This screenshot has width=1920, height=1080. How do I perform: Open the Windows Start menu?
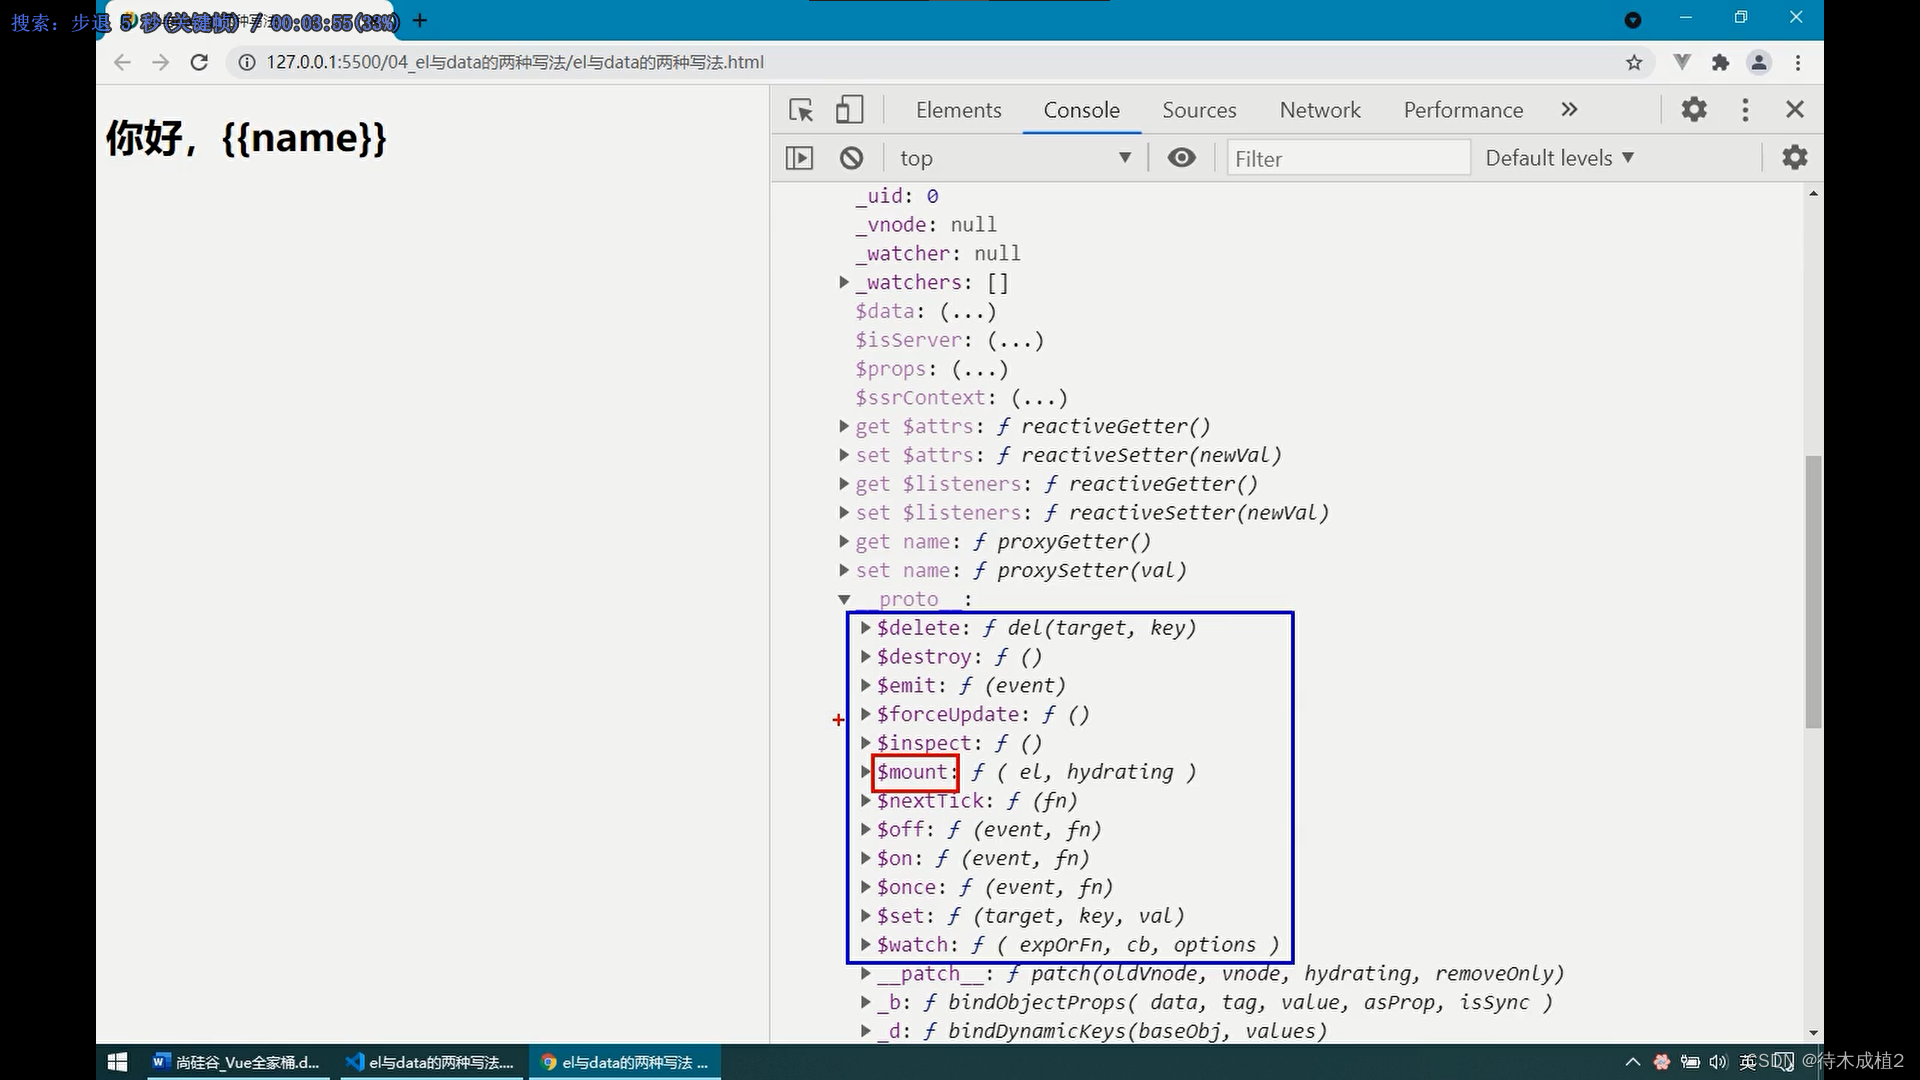(x=117, y=1062)
